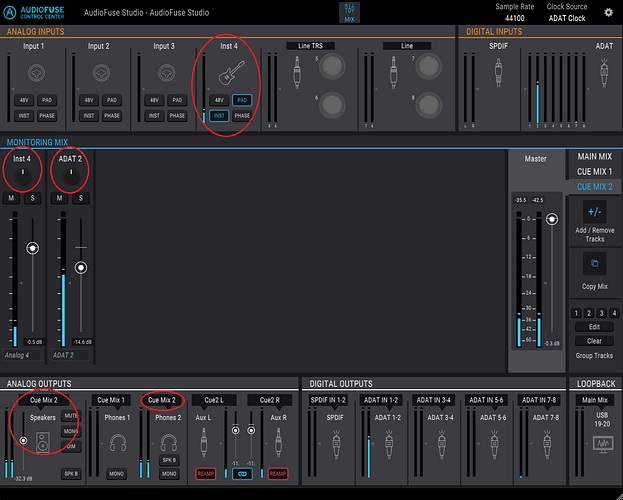Click the Phones 2 headphone icon
Image resolution: width=623 pixels, height=500 pixels.
[x=169, y=442]
